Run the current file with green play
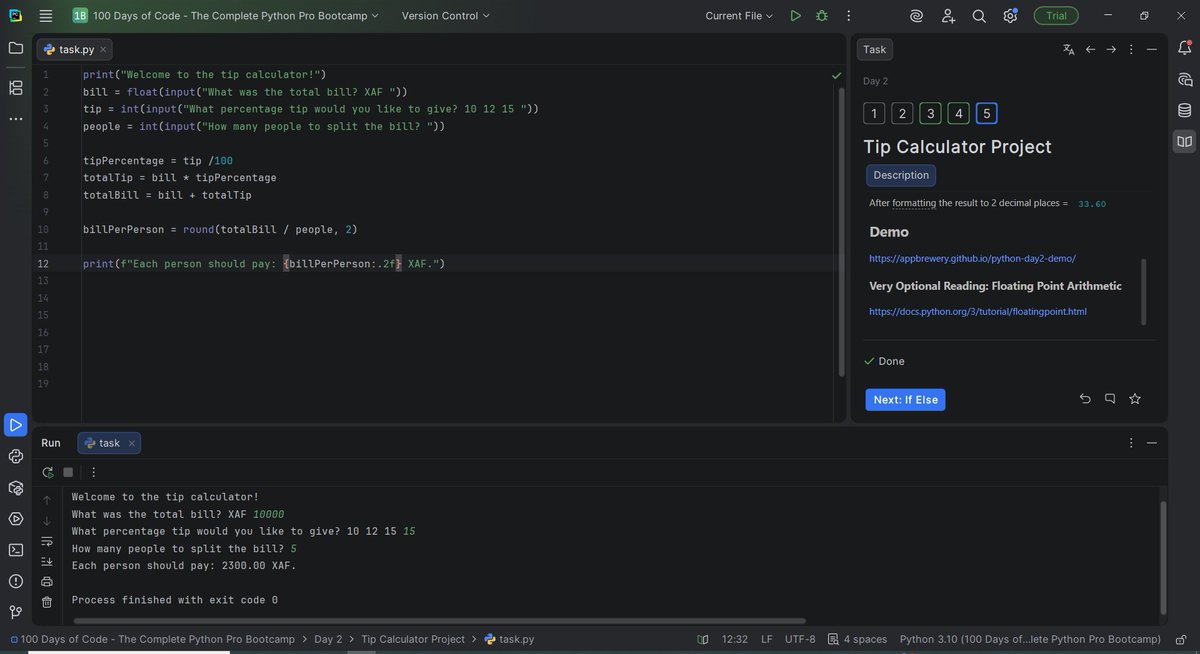Image resolution: width=1200 pixels, height=654 pixels. point(795,16)
